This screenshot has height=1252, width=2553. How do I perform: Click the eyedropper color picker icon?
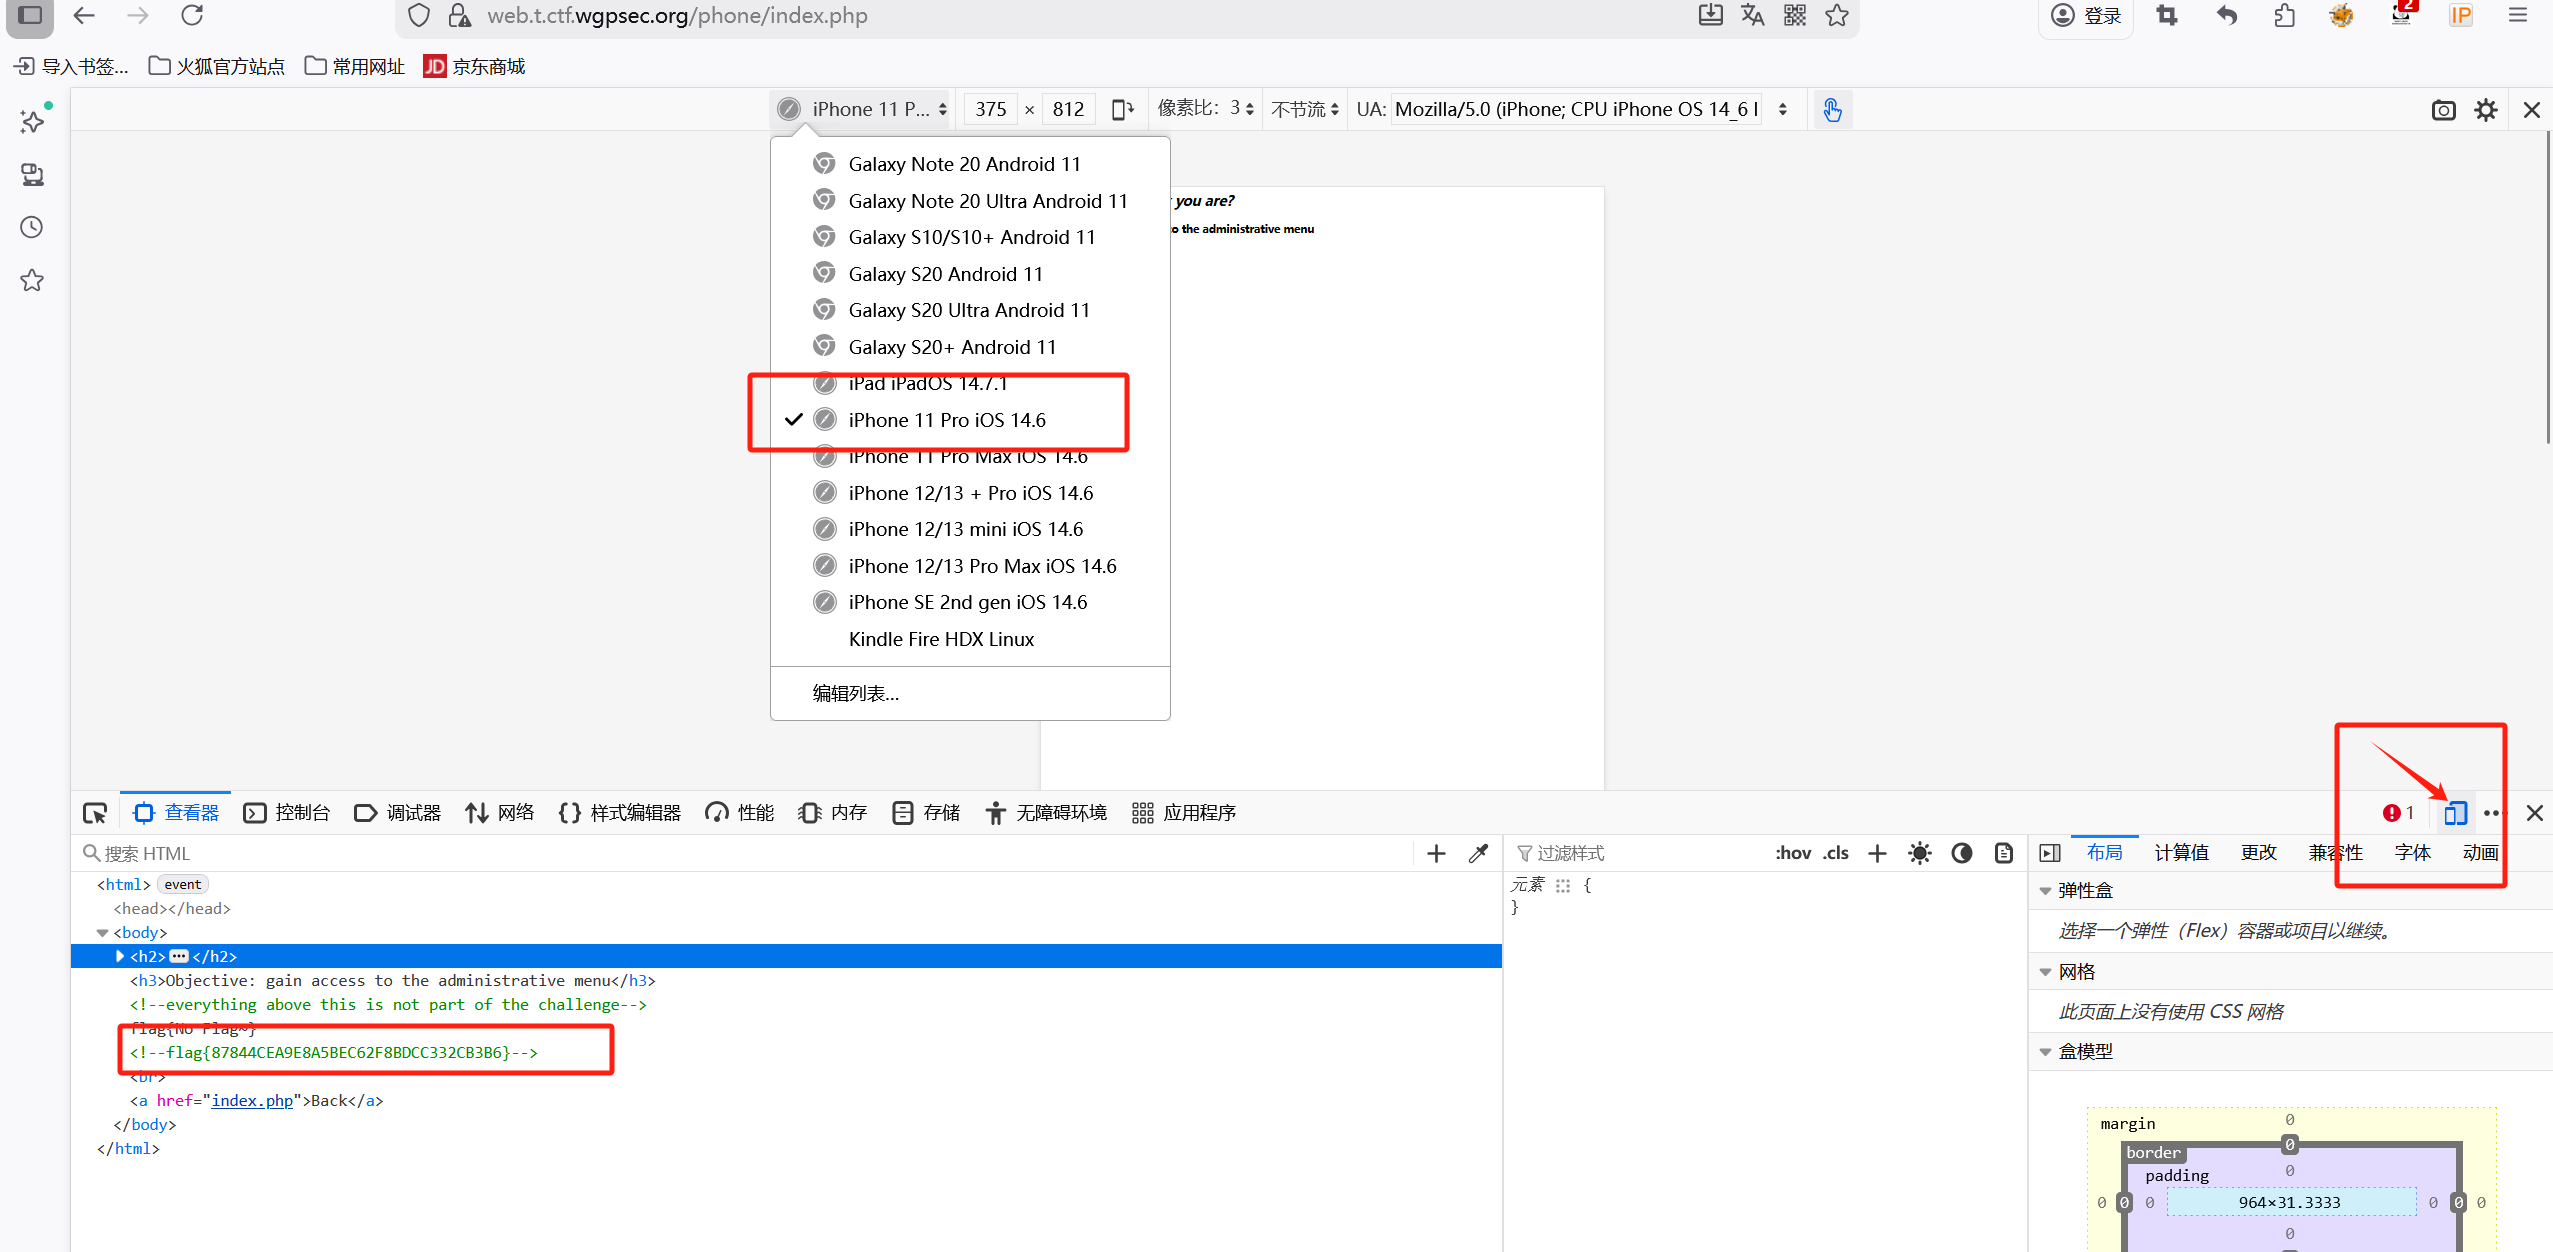[1478, 853]
